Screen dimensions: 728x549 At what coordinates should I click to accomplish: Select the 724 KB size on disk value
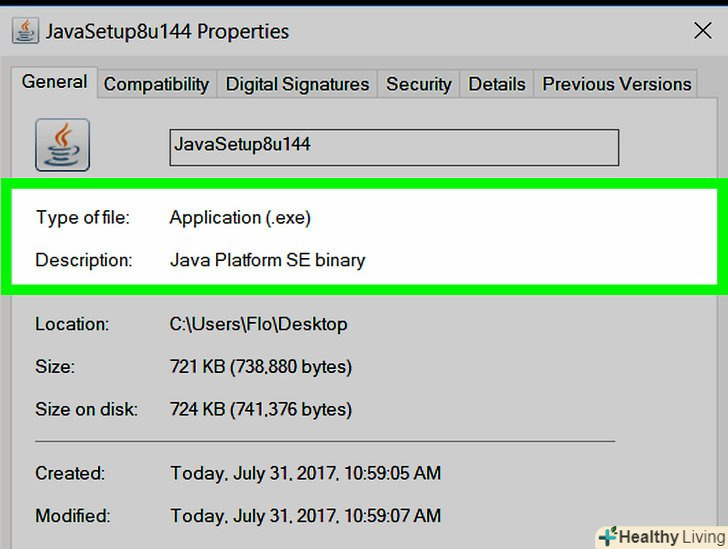pyautogui.click(x=260, y=409)
